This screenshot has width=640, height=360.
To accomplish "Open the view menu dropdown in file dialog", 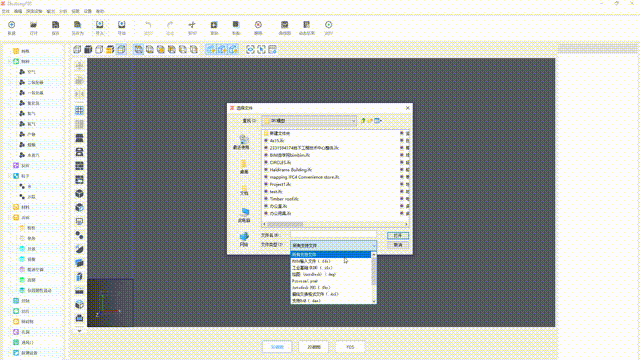I will pos(378,121).
